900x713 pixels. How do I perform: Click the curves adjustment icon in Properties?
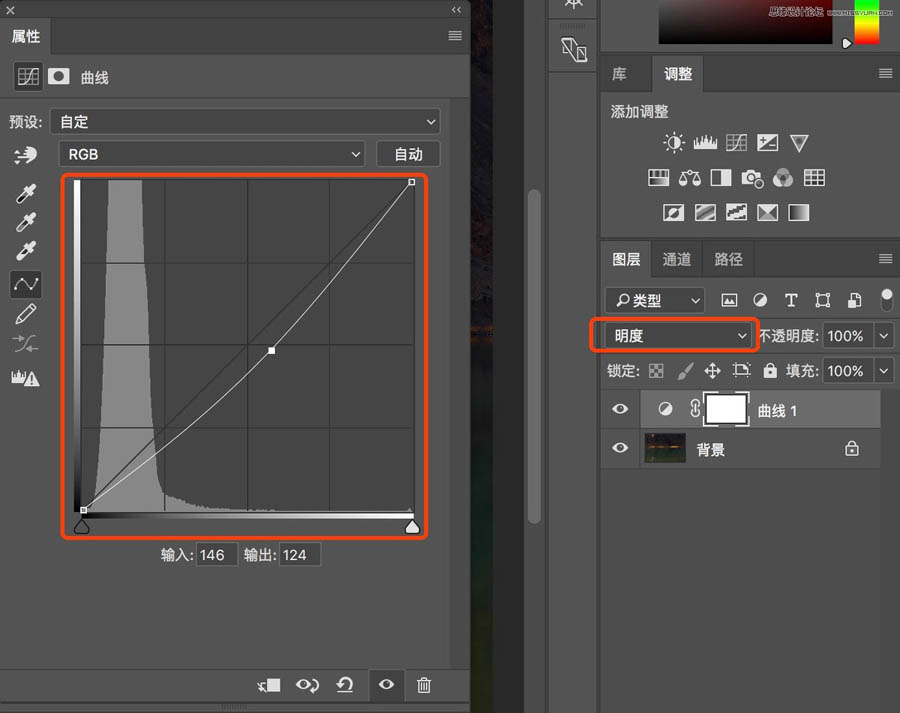[28, 76]
